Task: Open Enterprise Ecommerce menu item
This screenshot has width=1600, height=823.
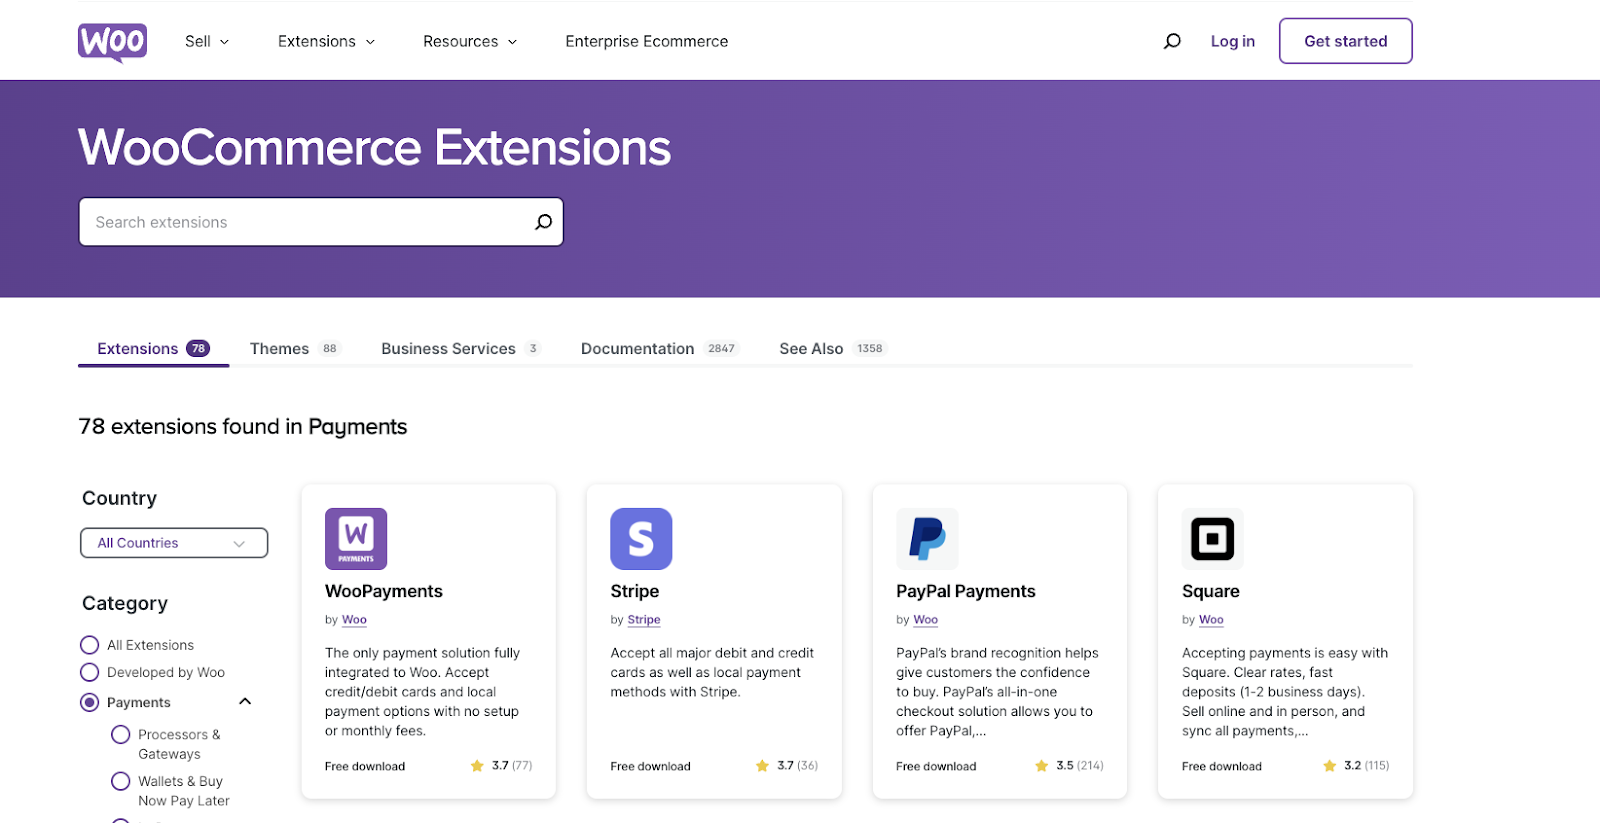Action: [647, 41]
